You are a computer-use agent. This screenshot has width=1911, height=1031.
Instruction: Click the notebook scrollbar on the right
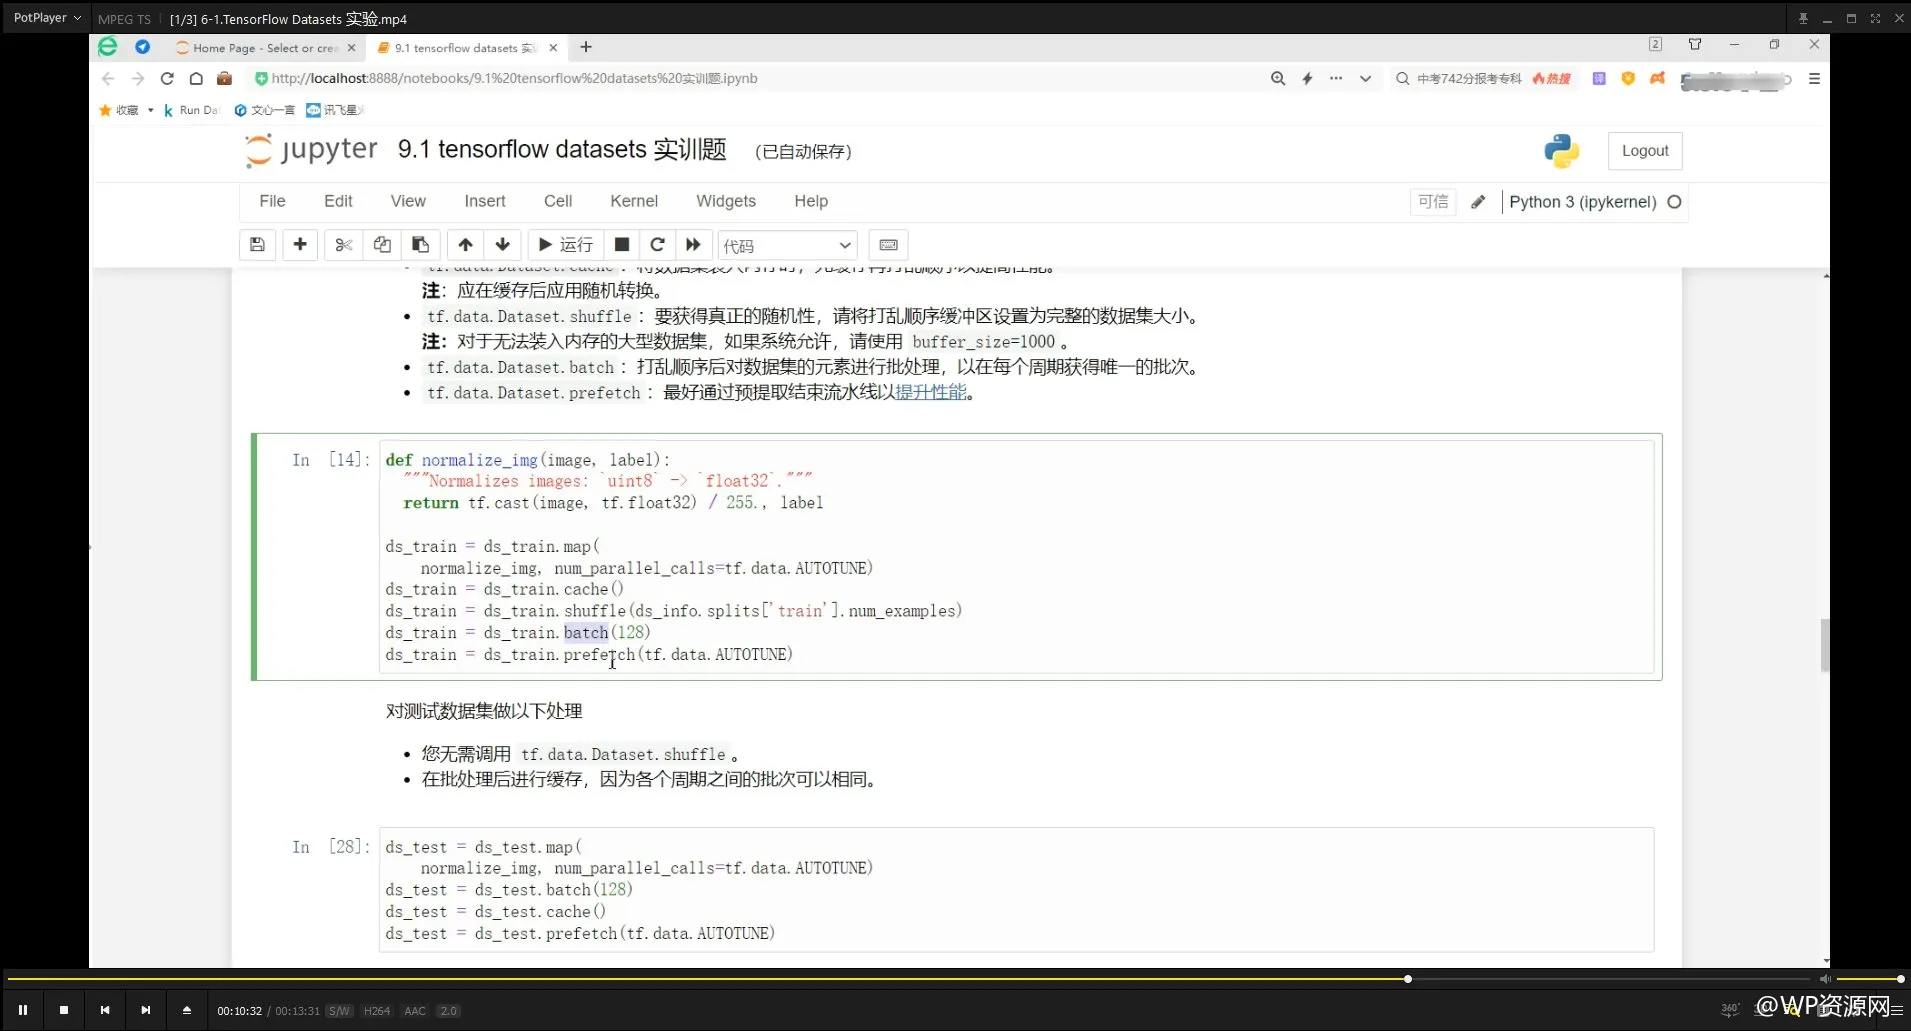(x=1824, y=645)
